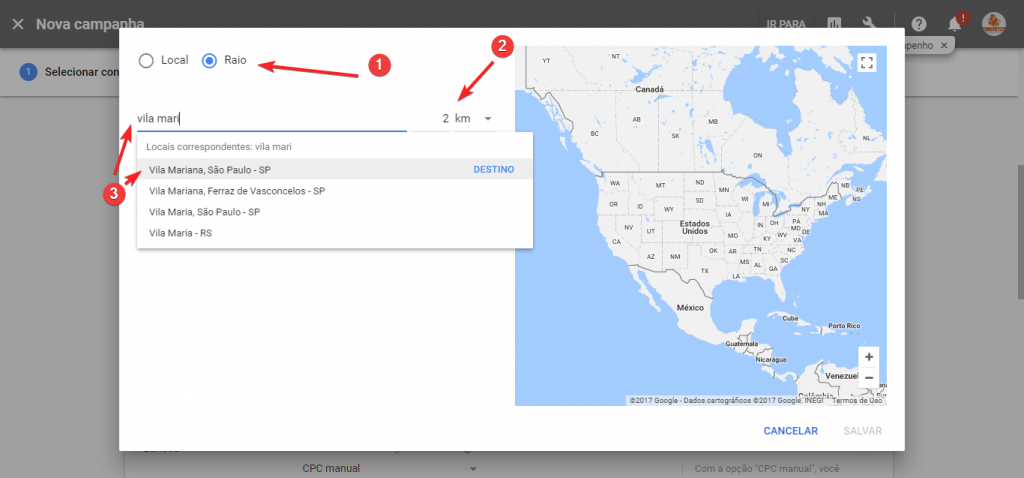Open the account avatar menu
This screenshot has width=1024, height=478.
tap(993, 24)
